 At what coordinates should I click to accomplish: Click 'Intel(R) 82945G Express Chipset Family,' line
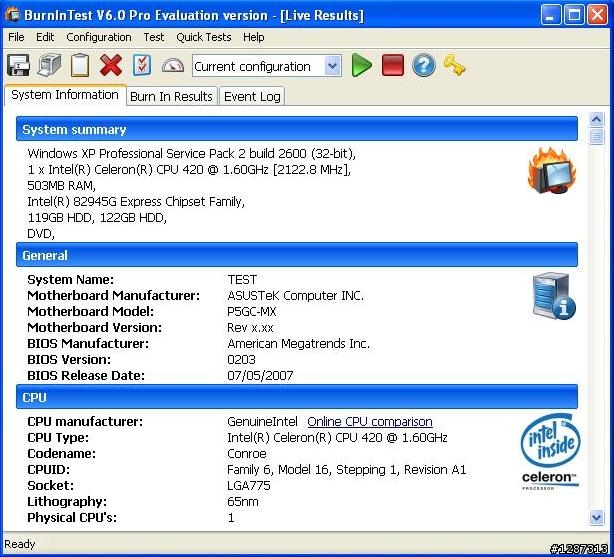(136, 201)
